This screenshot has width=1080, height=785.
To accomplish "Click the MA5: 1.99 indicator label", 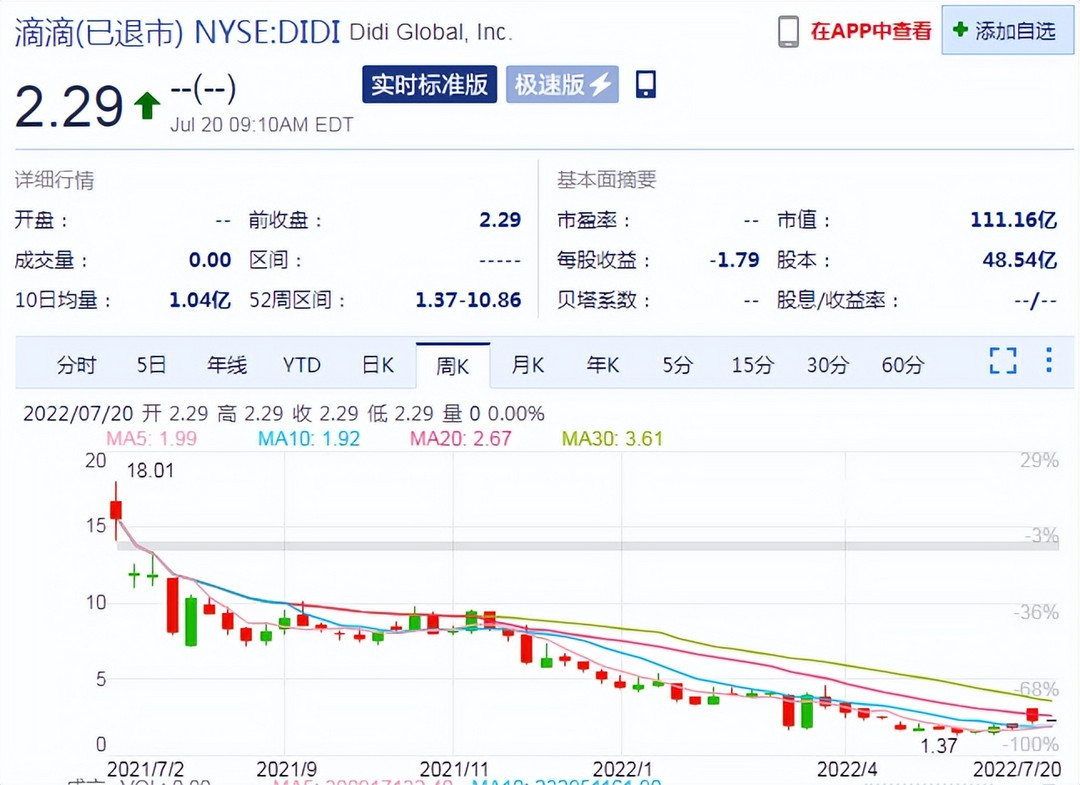I will coord(151,438).
